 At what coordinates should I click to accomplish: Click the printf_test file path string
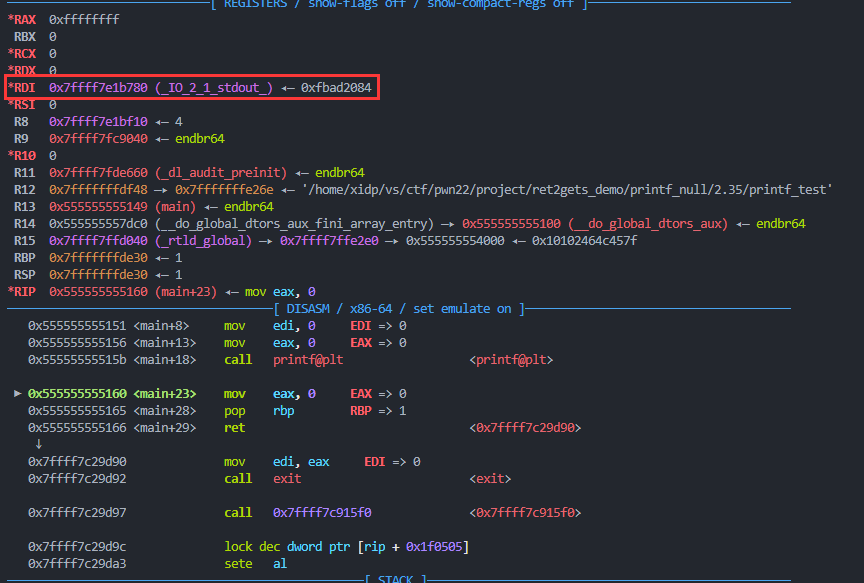pos(567,190)
